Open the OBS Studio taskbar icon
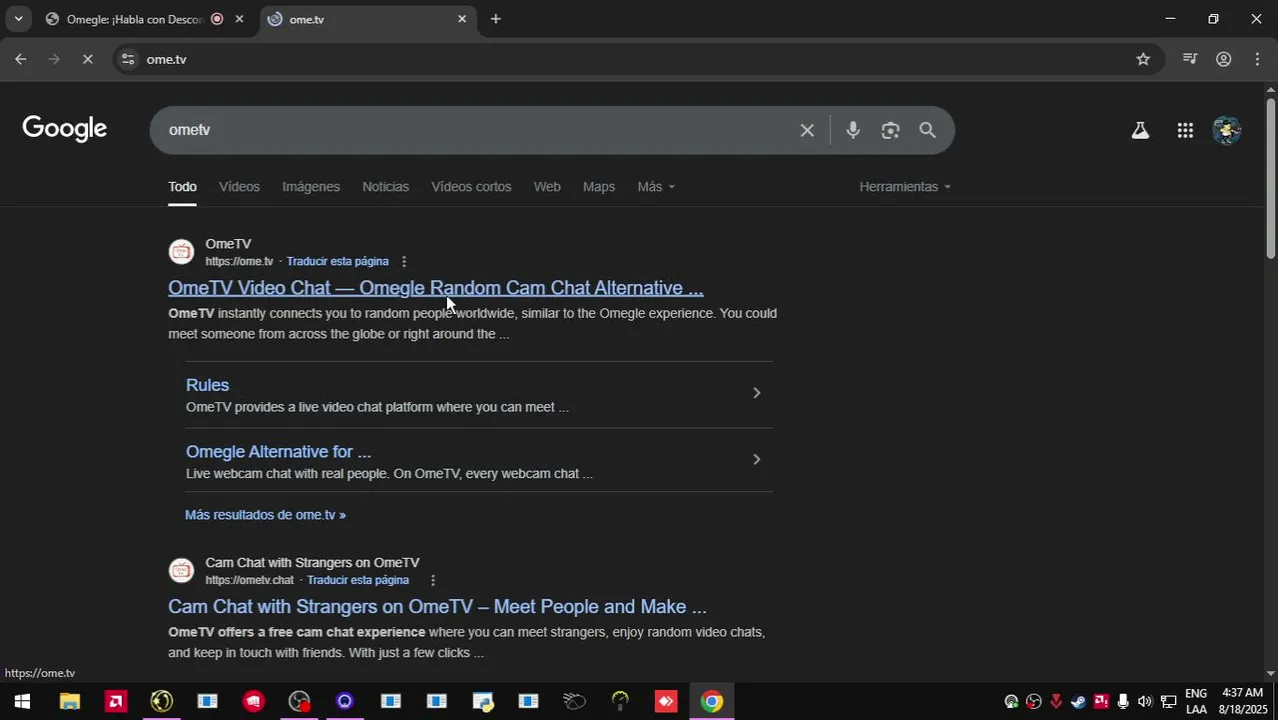Image resolution: width=1278 pixels, height=720 pixels. coord(299,702)
